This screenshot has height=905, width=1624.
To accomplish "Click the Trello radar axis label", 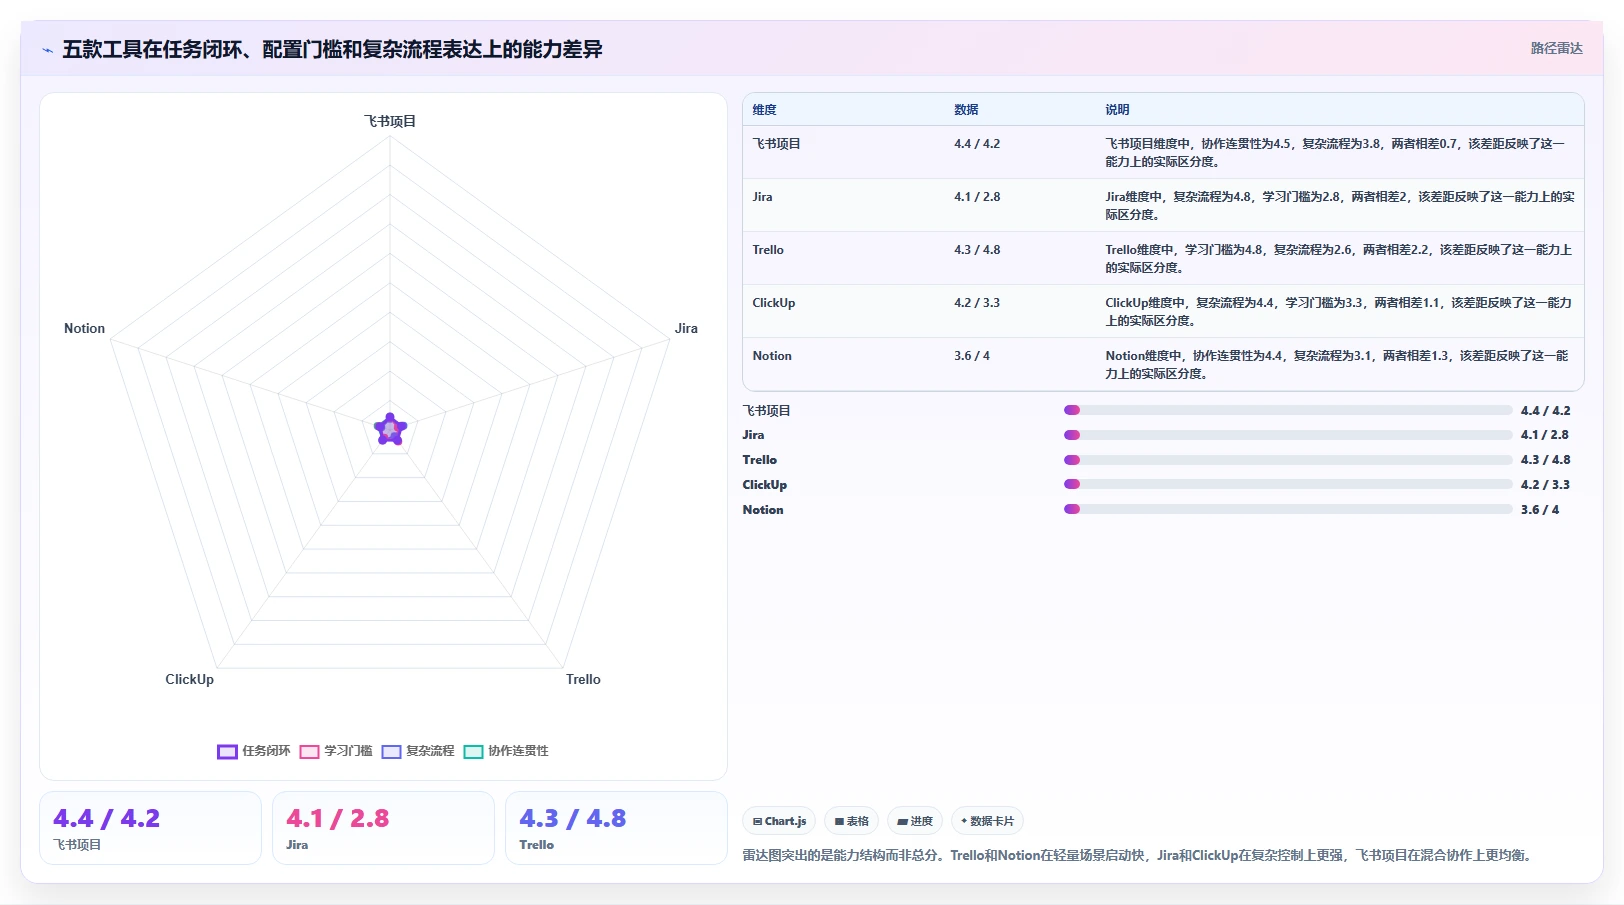I will pos(583,679).
